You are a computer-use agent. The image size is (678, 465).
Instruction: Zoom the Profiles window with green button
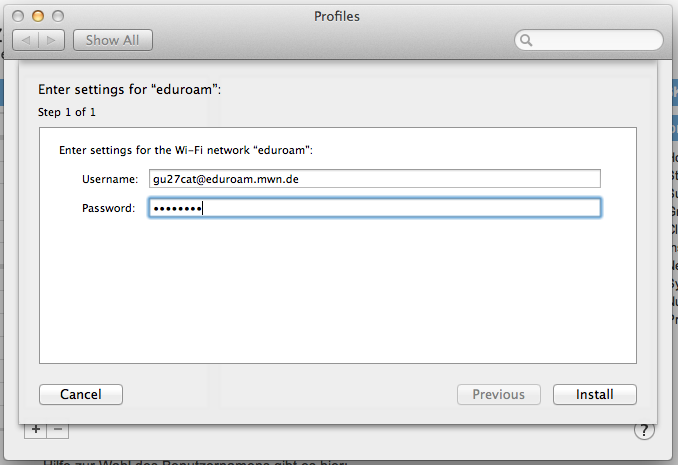pos(58,17)
